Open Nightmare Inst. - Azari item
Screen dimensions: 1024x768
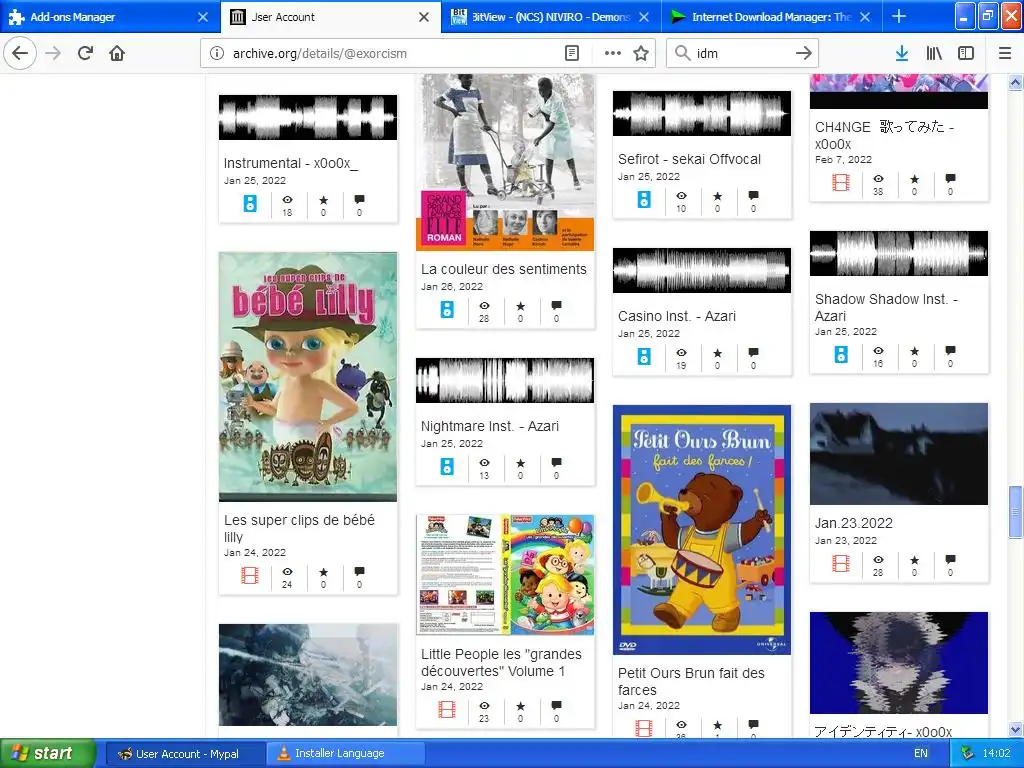490,426
